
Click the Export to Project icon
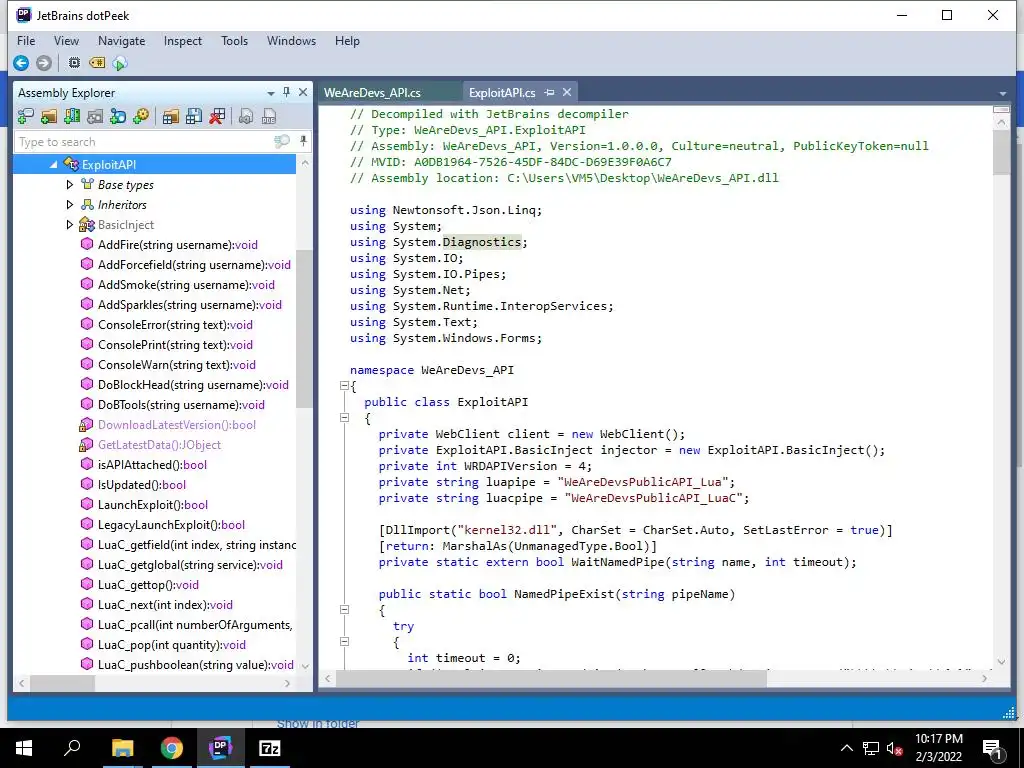click(x=246, y=116)
